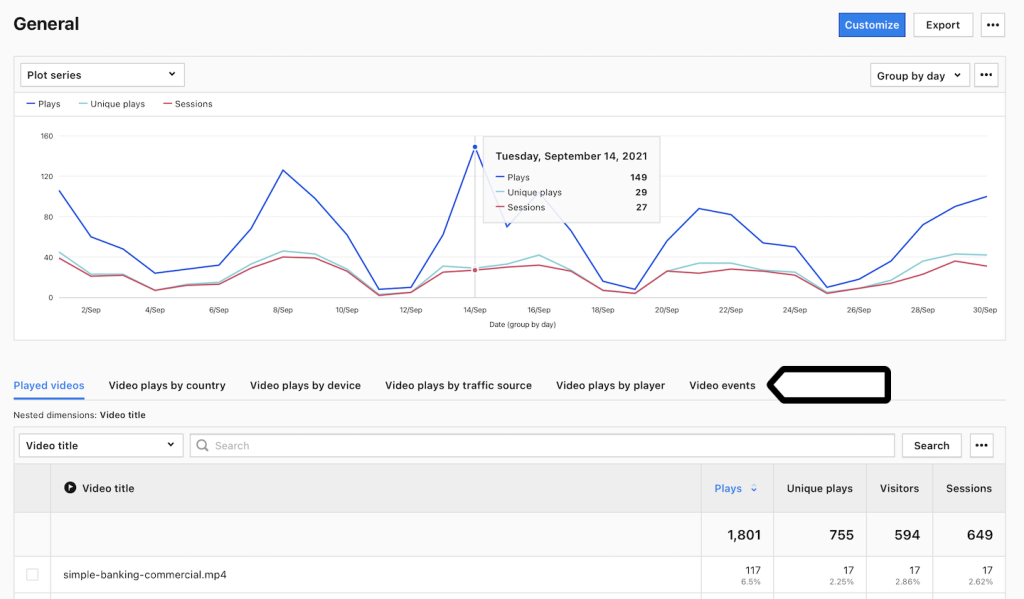
Task: Open the Video events tab
Action: pyautogui.click(x=722, y=385)
